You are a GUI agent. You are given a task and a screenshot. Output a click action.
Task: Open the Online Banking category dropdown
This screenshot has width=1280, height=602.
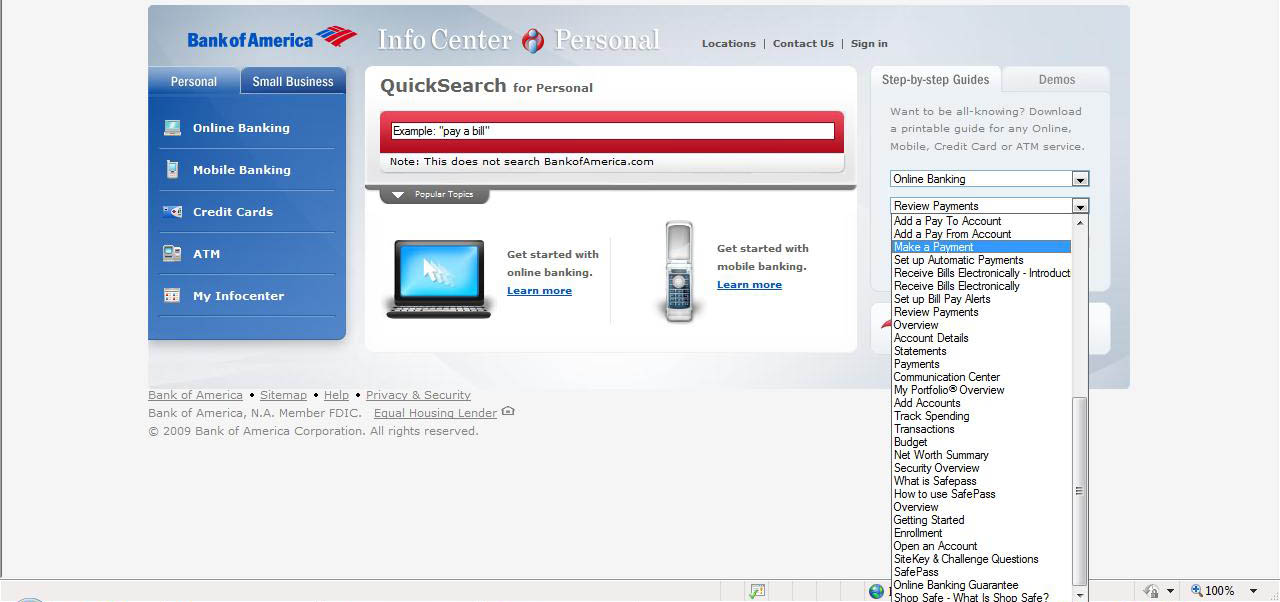[1080, 179]
